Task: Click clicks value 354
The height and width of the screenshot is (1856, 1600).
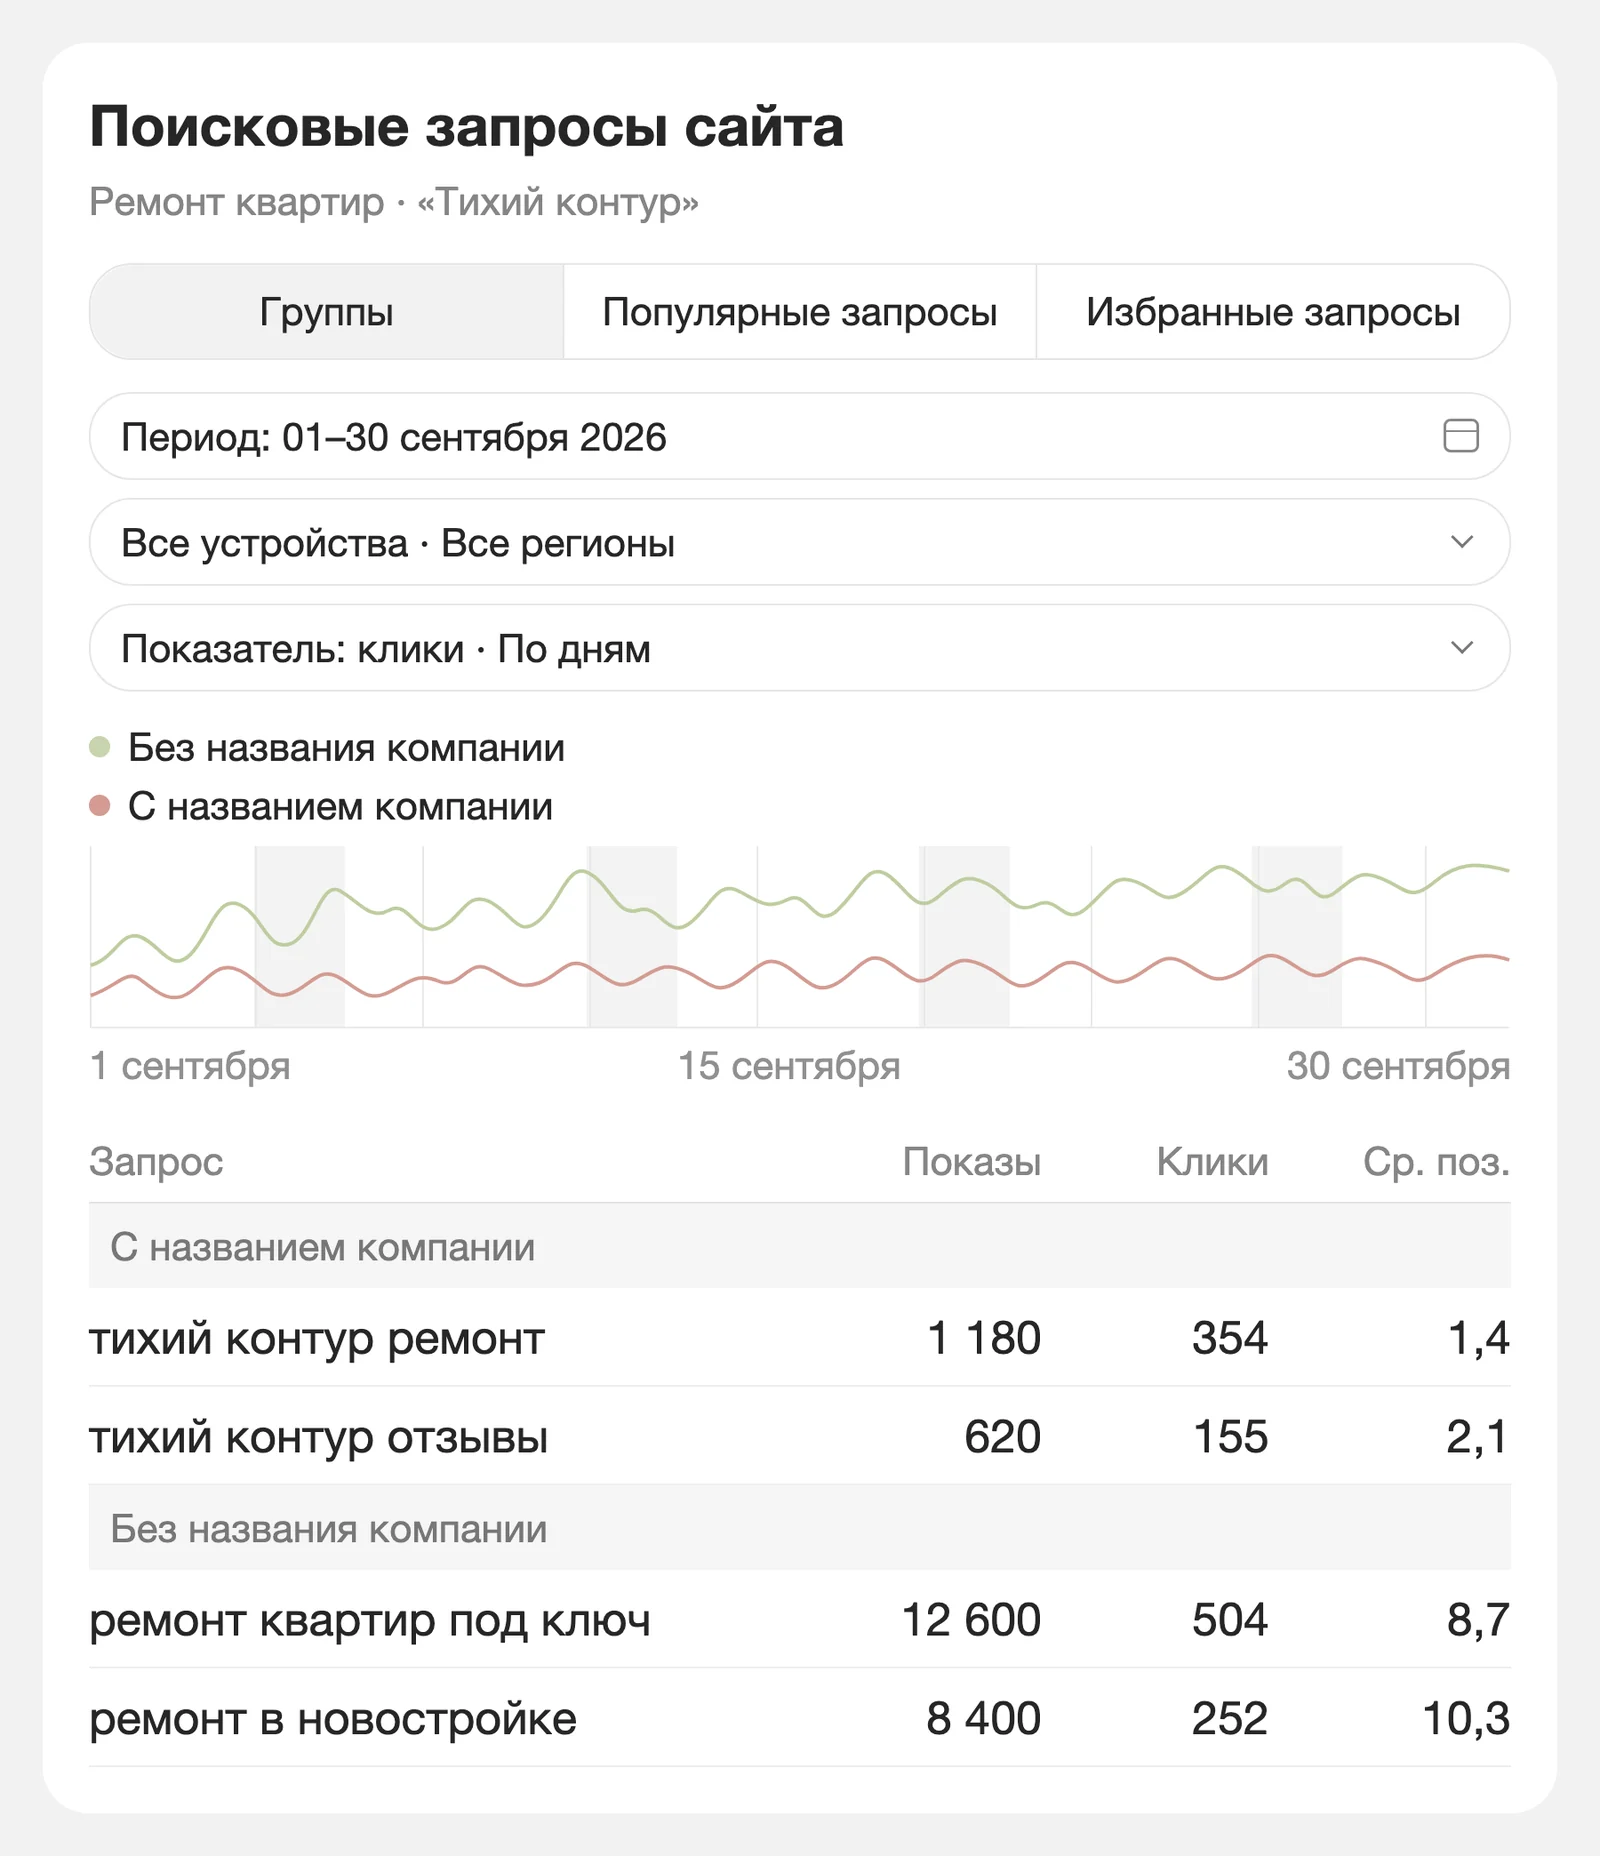Action: pyautogui.click(x=1230, y=1338)
